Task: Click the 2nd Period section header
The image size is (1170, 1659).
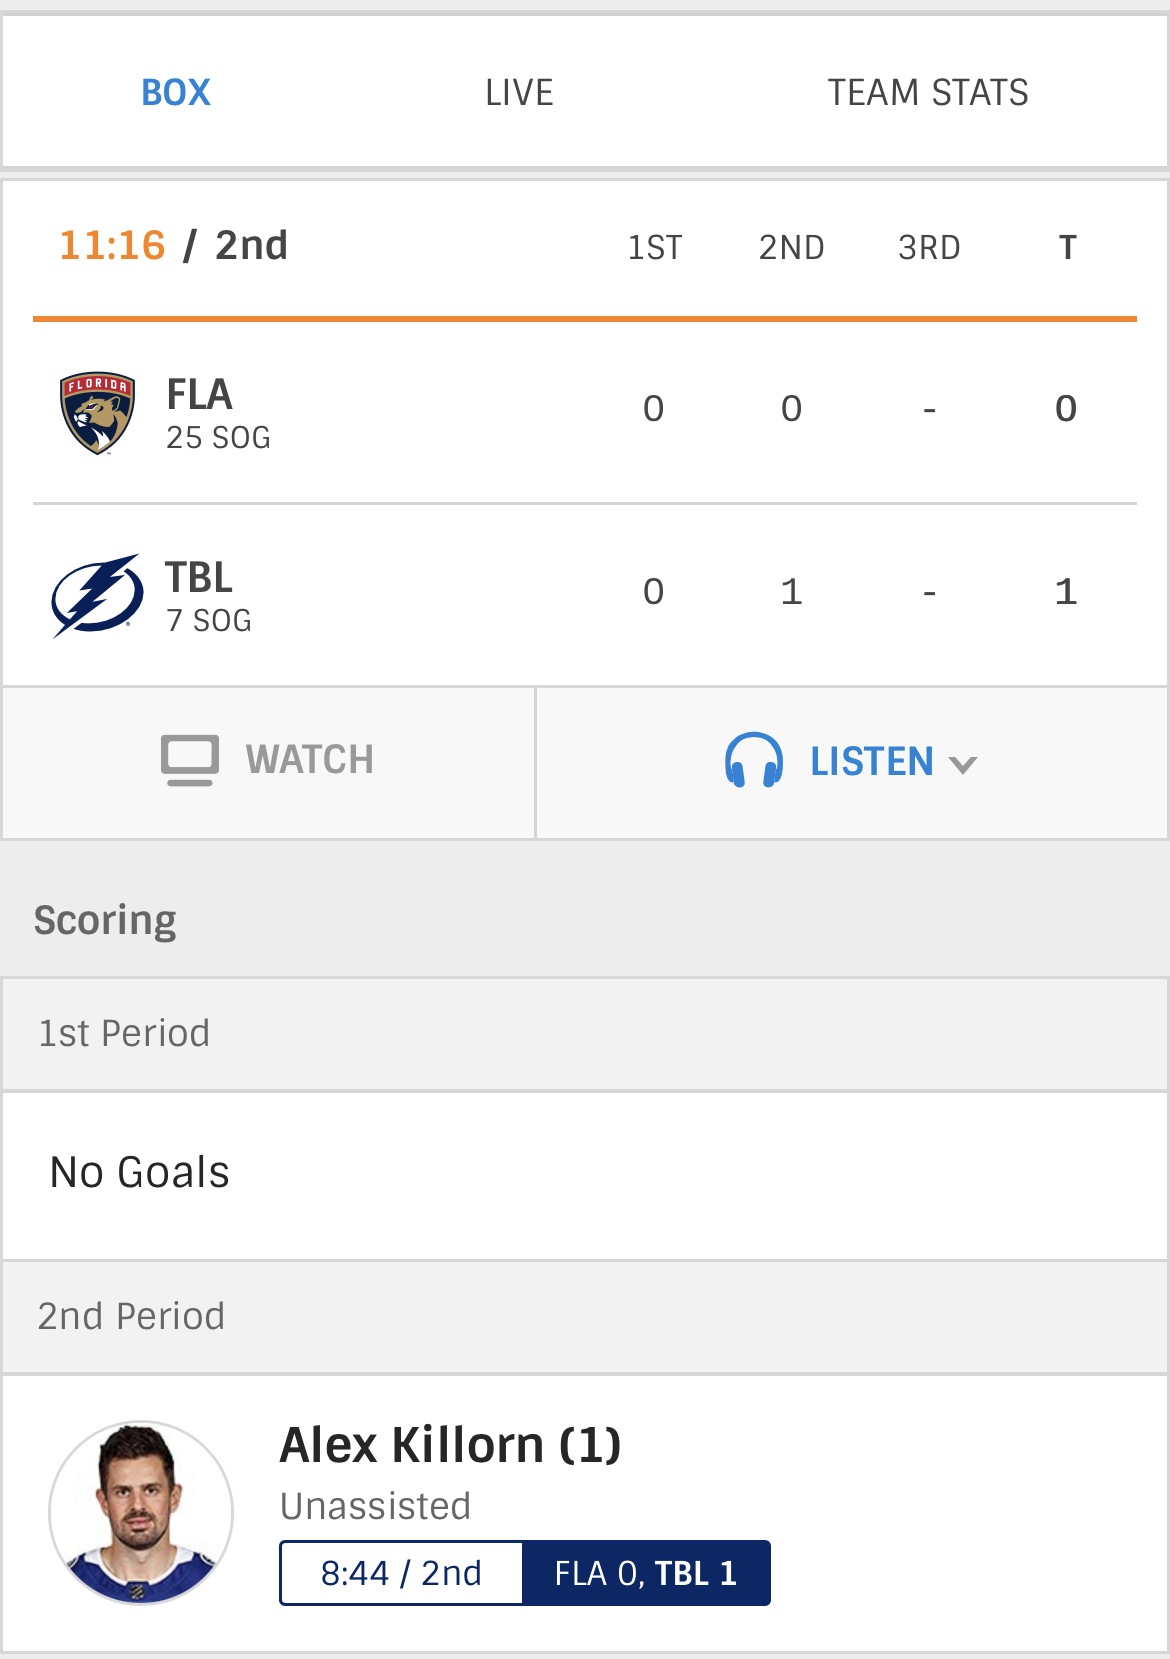Action: 585,1317
